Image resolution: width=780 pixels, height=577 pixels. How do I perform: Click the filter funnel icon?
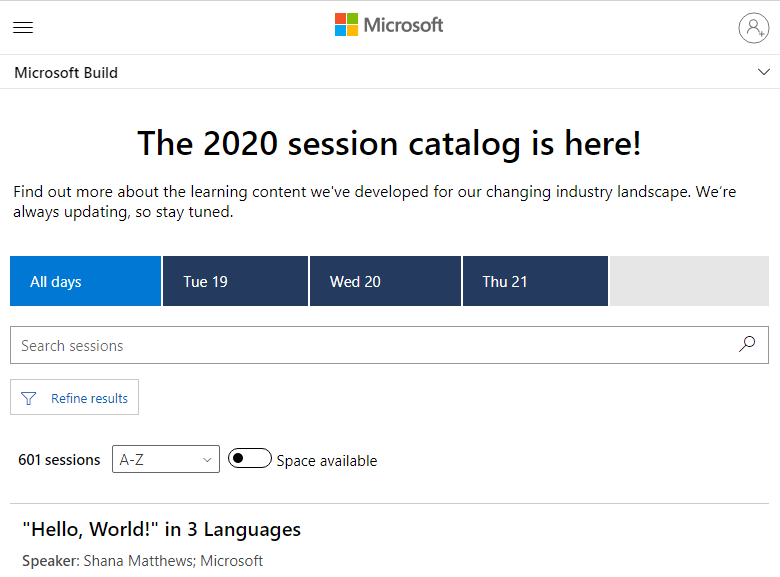[28, 398]
